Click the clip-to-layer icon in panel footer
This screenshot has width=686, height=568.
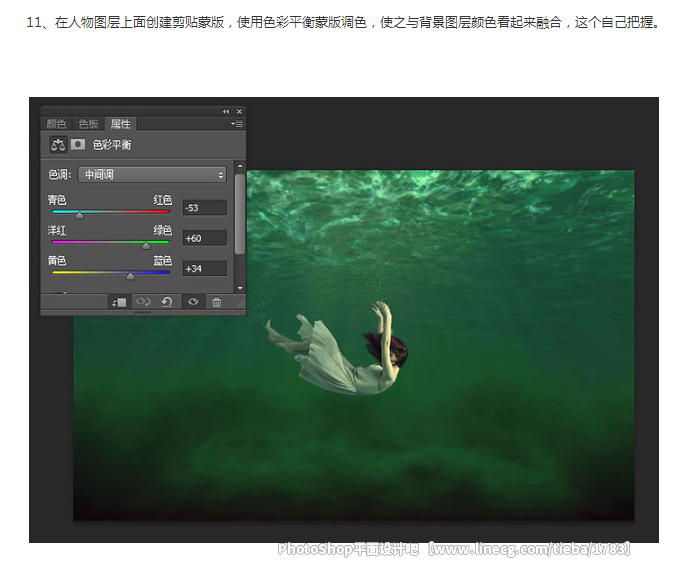pos(119,302)
